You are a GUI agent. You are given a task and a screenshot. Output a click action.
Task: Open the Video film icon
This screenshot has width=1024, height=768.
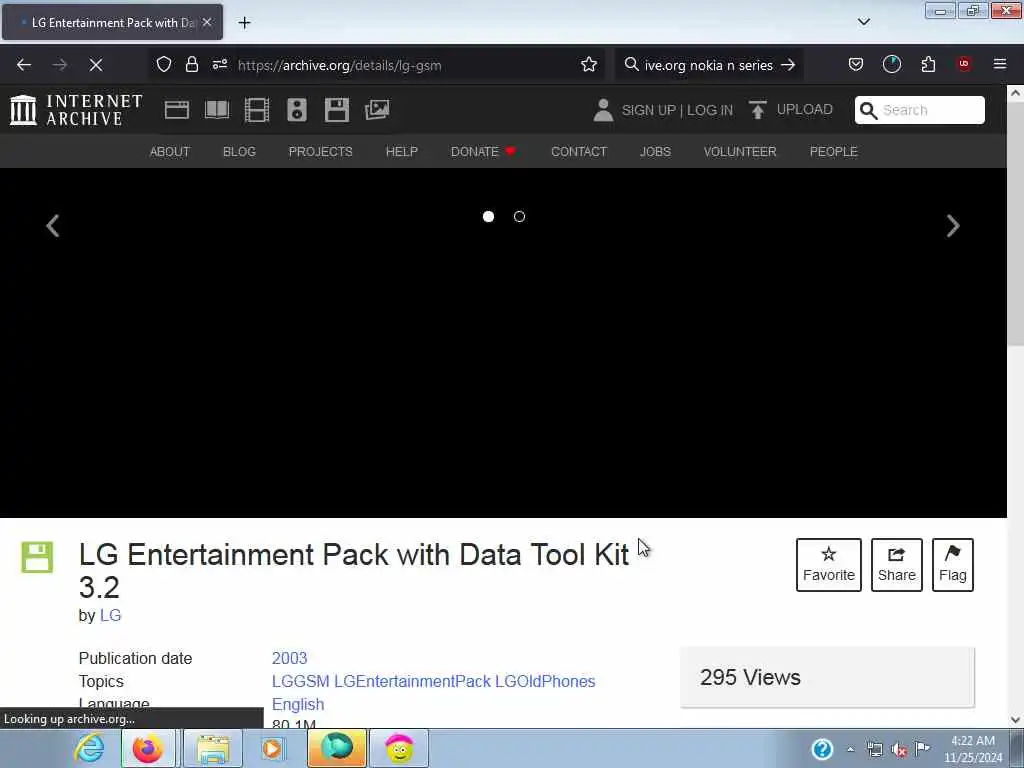coord(257,110)
